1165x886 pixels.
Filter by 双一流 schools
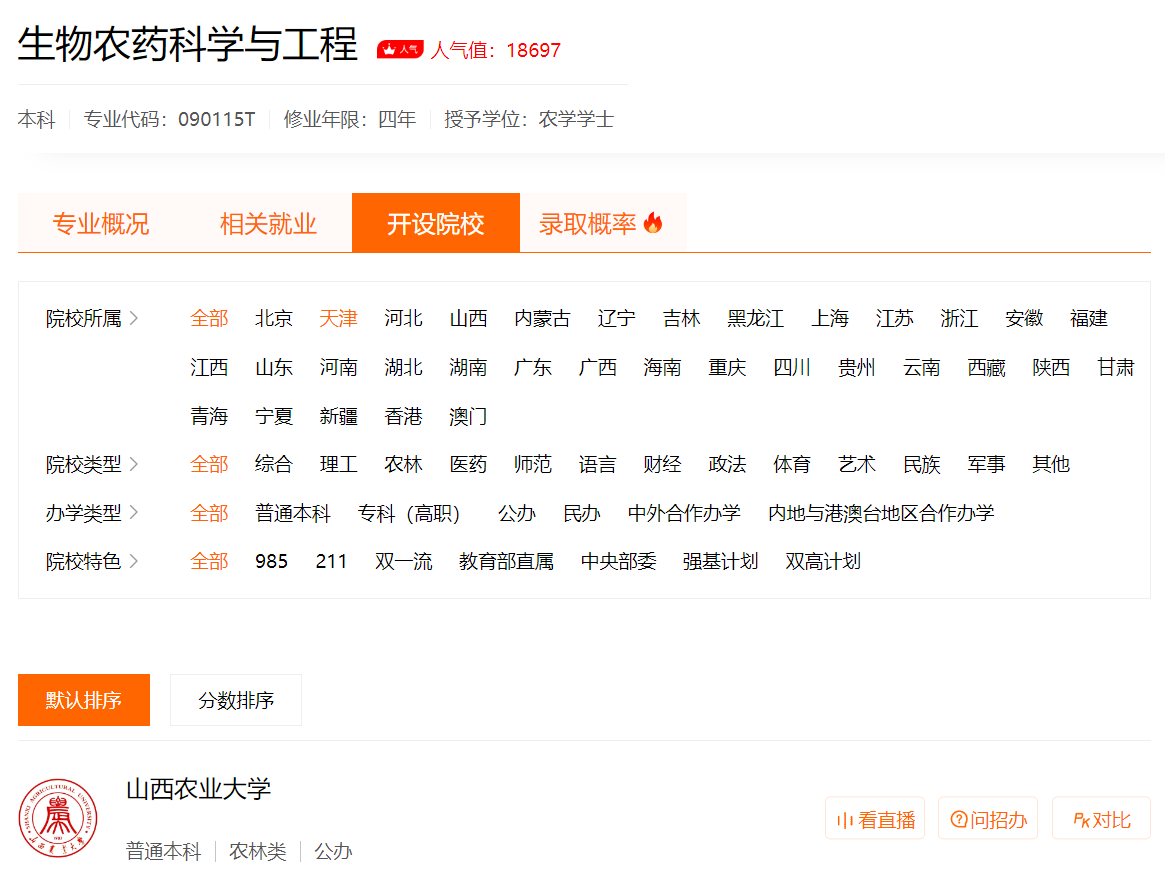(403, 561)
